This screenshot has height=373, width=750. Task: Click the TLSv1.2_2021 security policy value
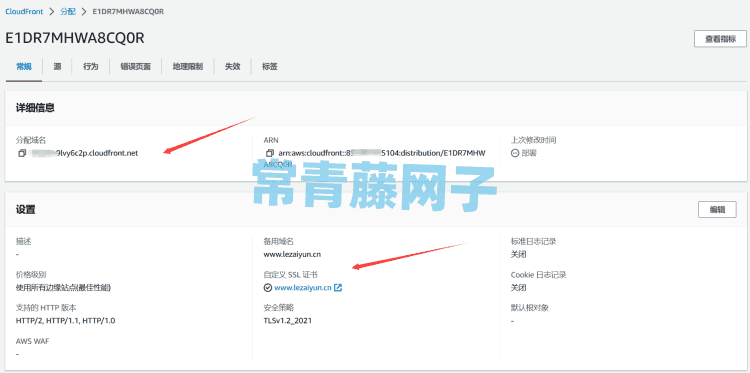click(287, 320)
